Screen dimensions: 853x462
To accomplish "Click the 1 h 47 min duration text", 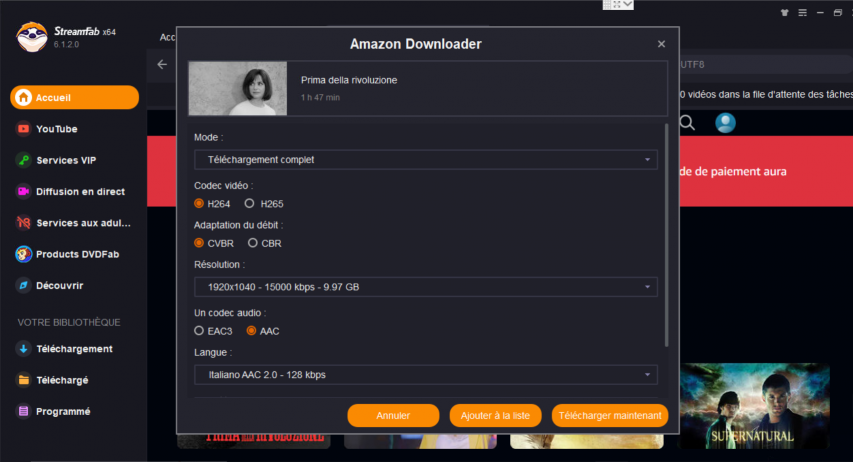I will 320,97.
